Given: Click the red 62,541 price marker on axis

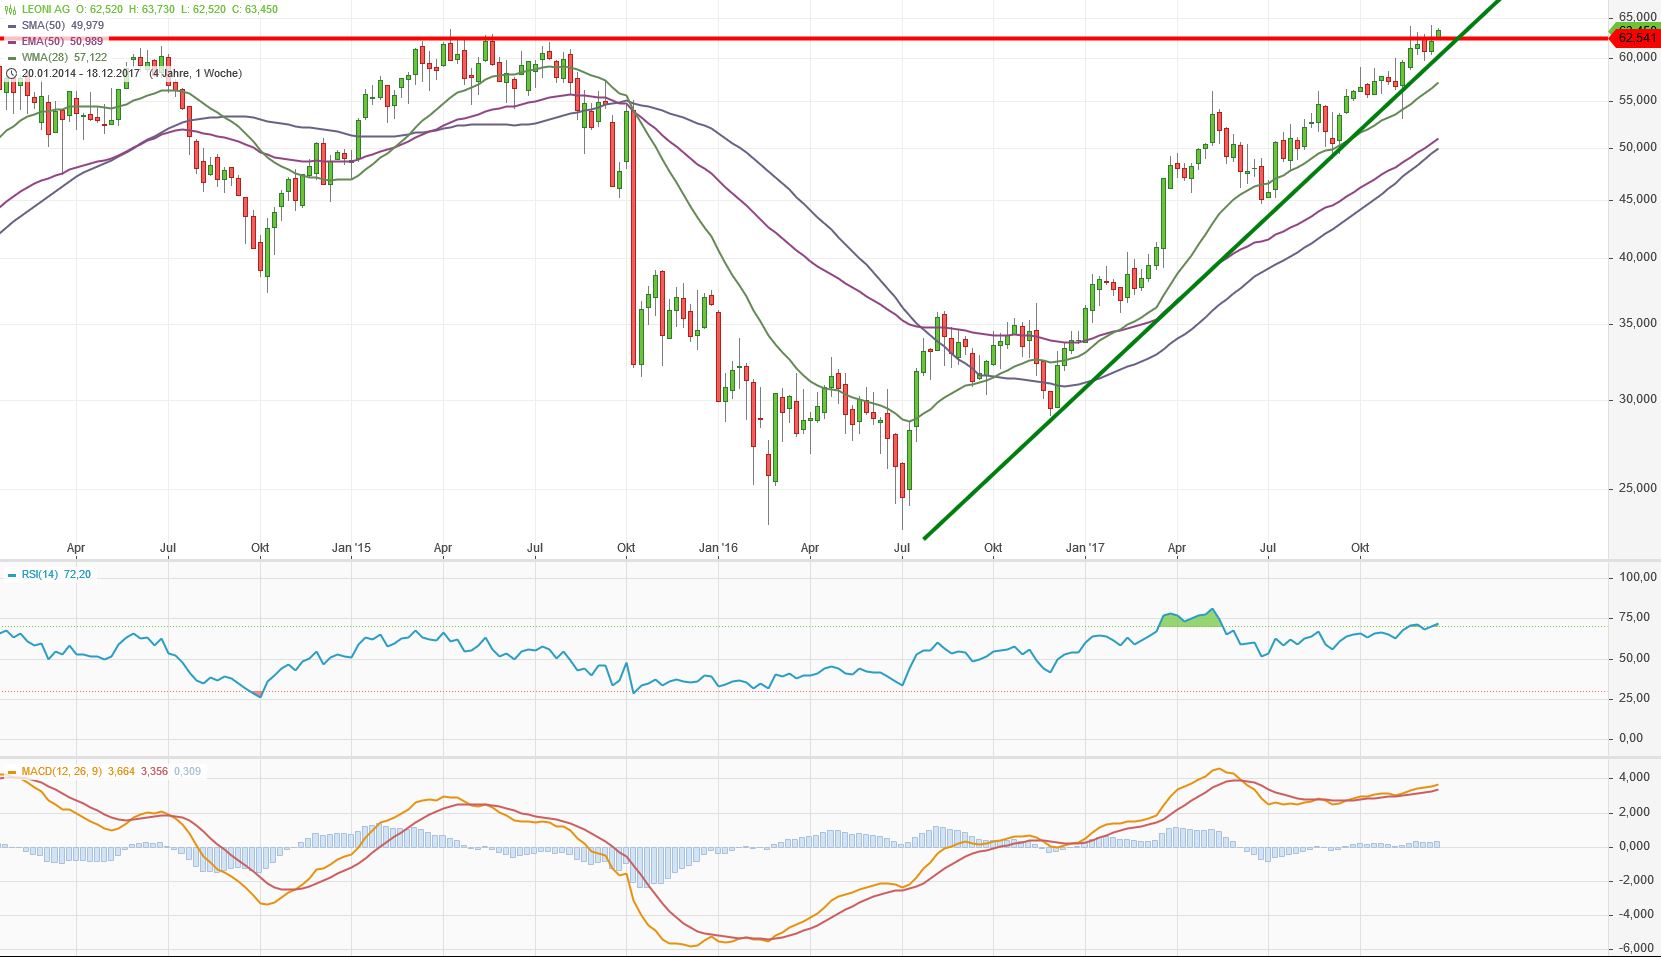Looking at the screenshot, I should coord(1636,38).
